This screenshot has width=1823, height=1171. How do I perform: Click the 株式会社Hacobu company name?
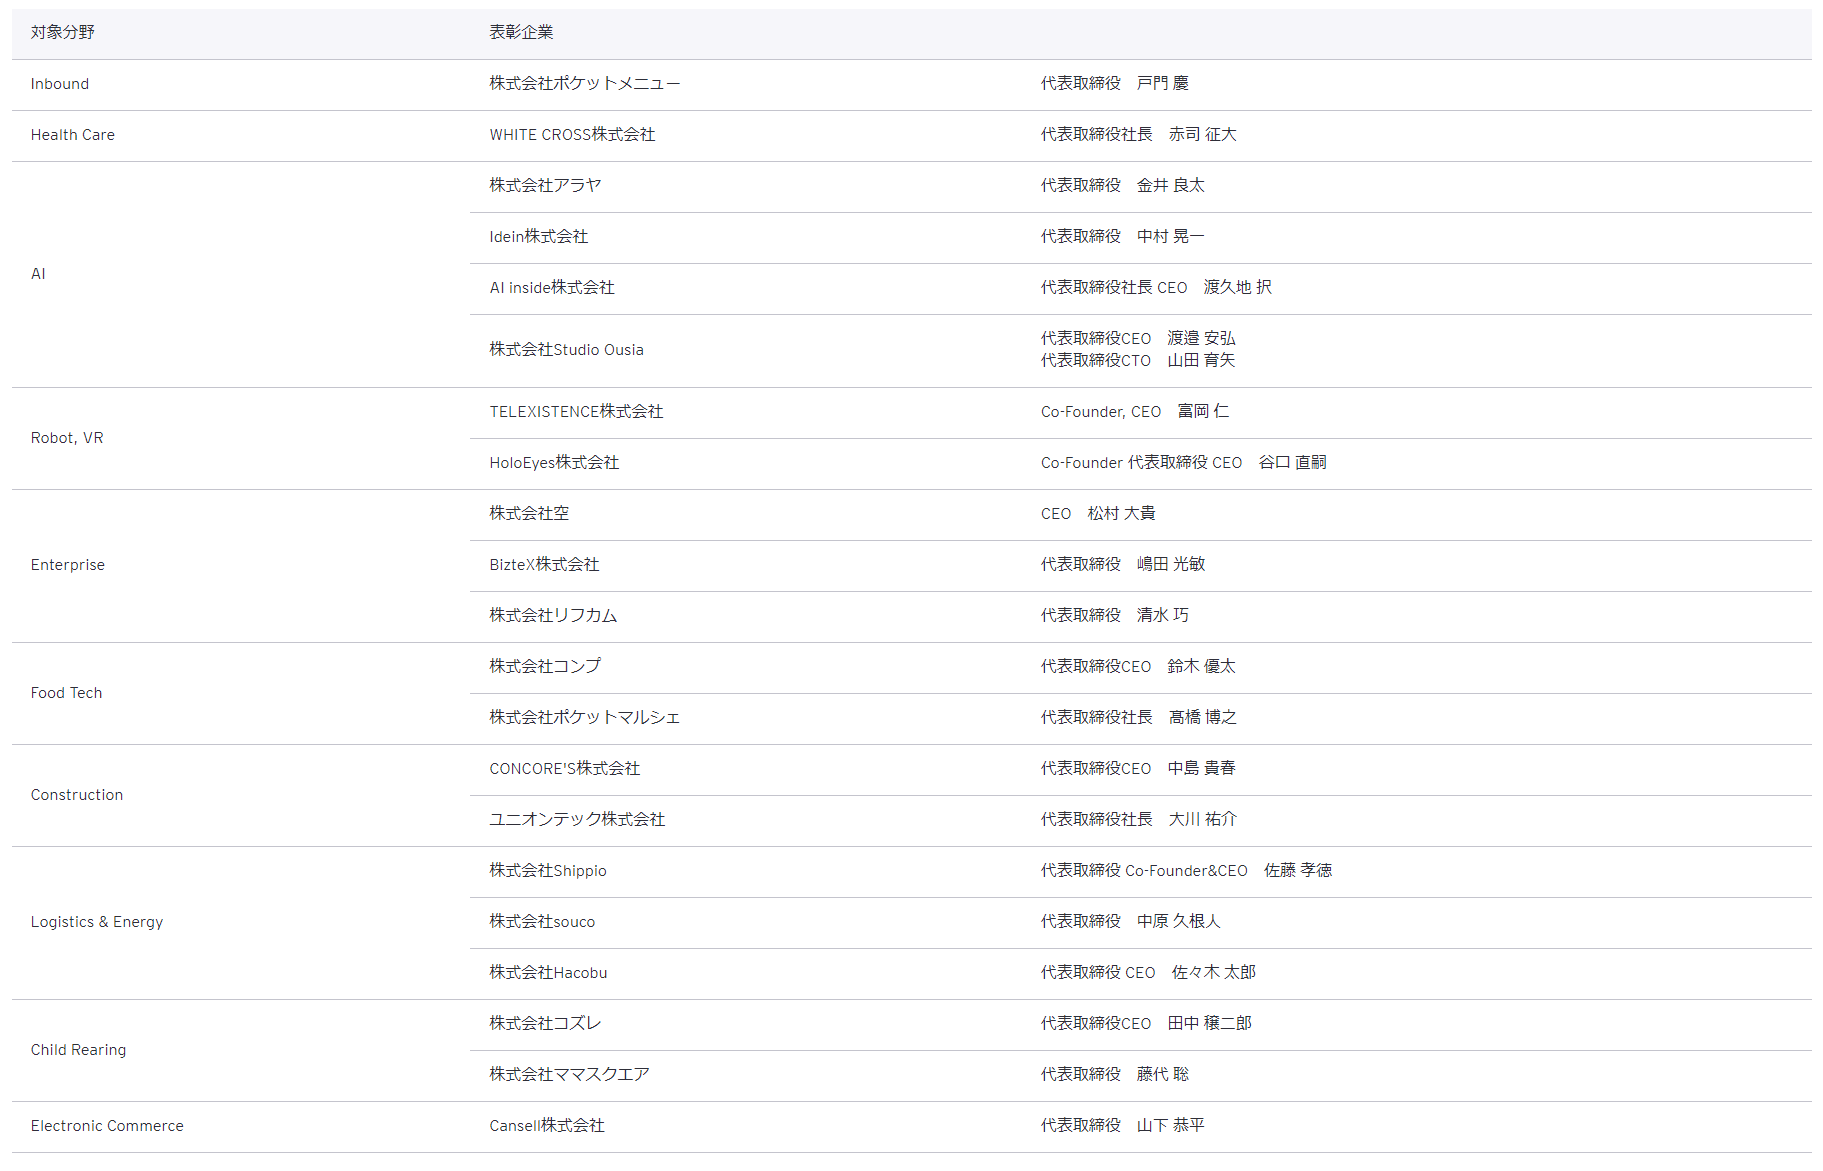pyautogui.click(x=548, y=973)
